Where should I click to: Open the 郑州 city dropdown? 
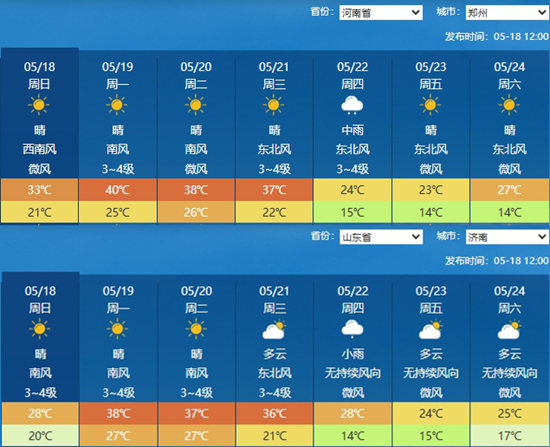pos(507,13)
